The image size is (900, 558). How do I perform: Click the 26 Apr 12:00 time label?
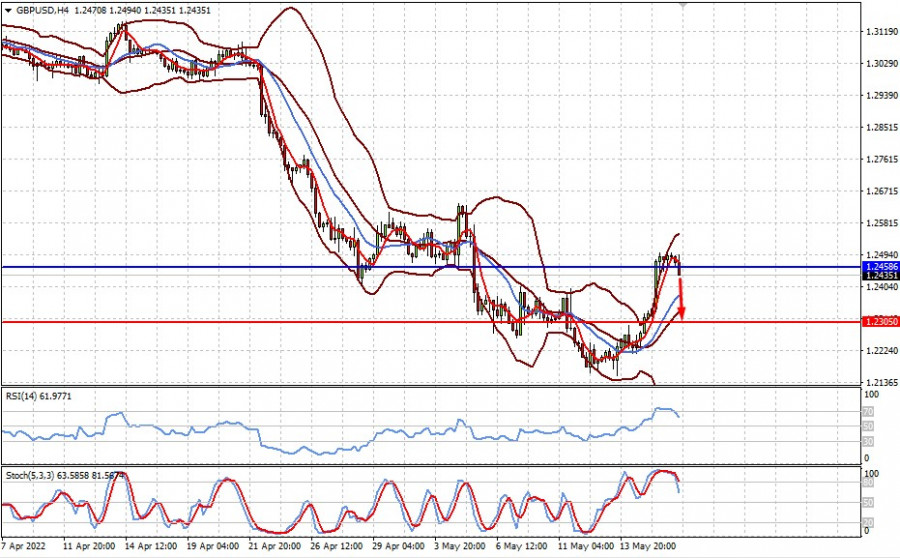(x=336, y=546)
